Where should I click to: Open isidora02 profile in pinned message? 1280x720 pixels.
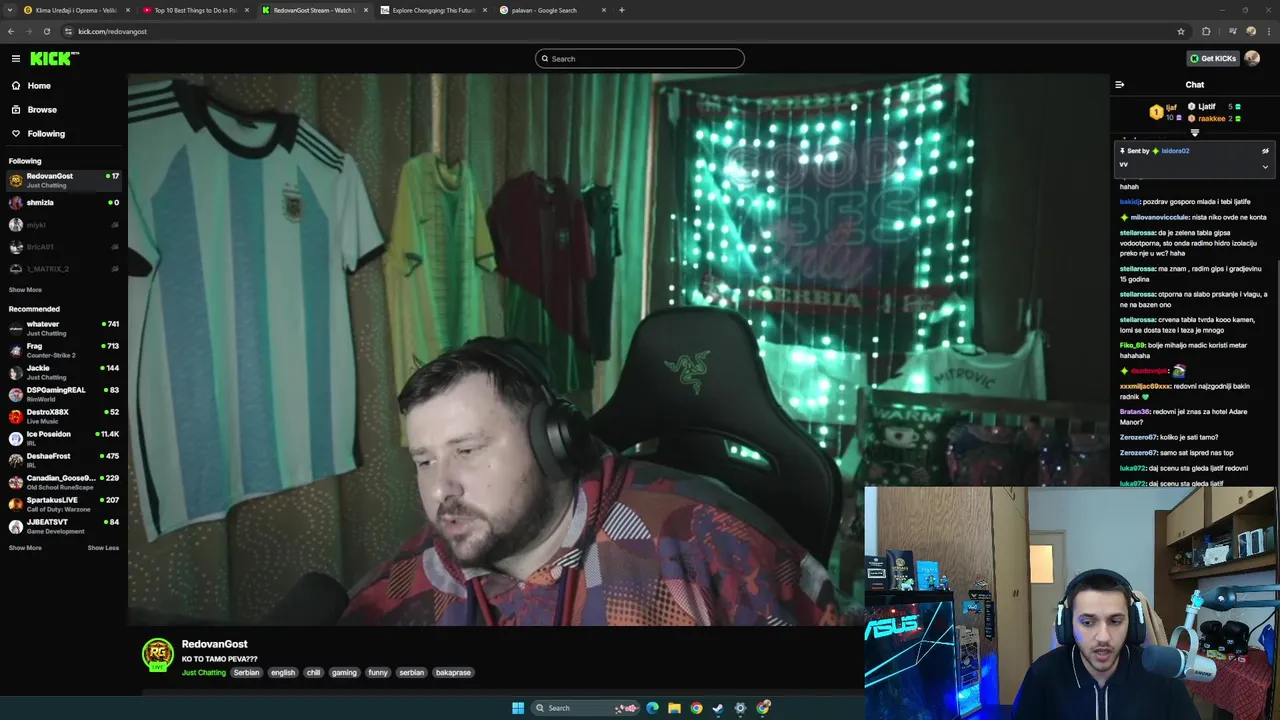coord(1175,151)
